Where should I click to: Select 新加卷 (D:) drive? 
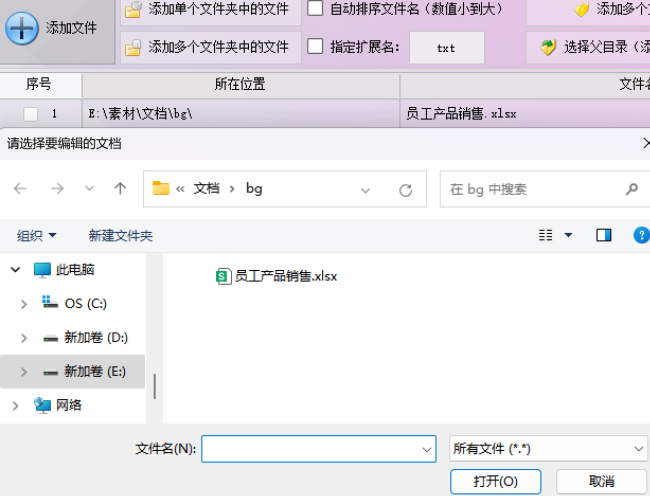pyautogui.click(x=85, y=338)
